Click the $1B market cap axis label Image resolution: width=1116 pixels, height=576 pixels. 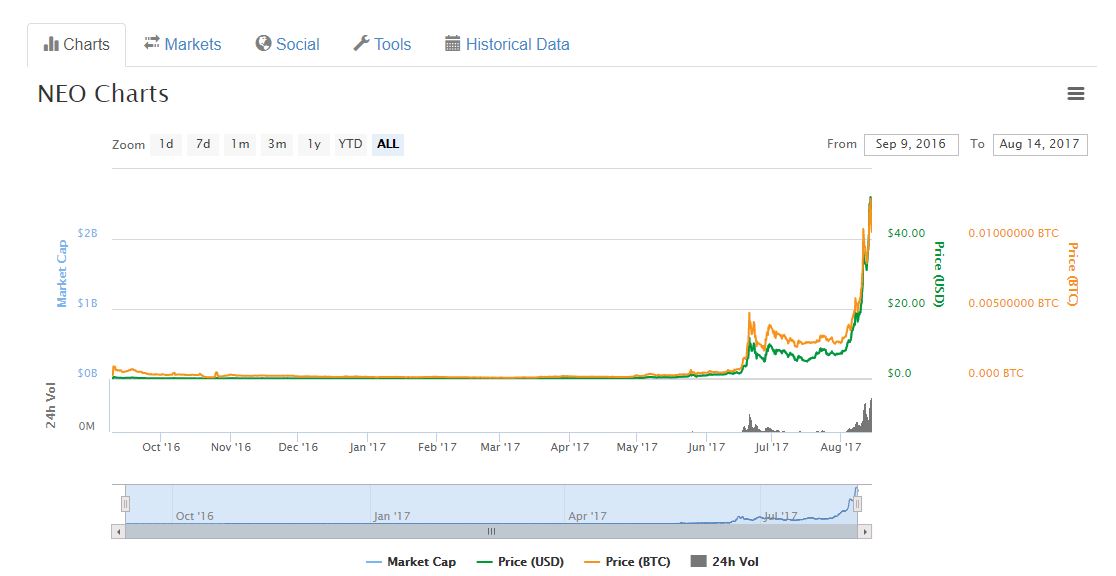coord(88,303)
